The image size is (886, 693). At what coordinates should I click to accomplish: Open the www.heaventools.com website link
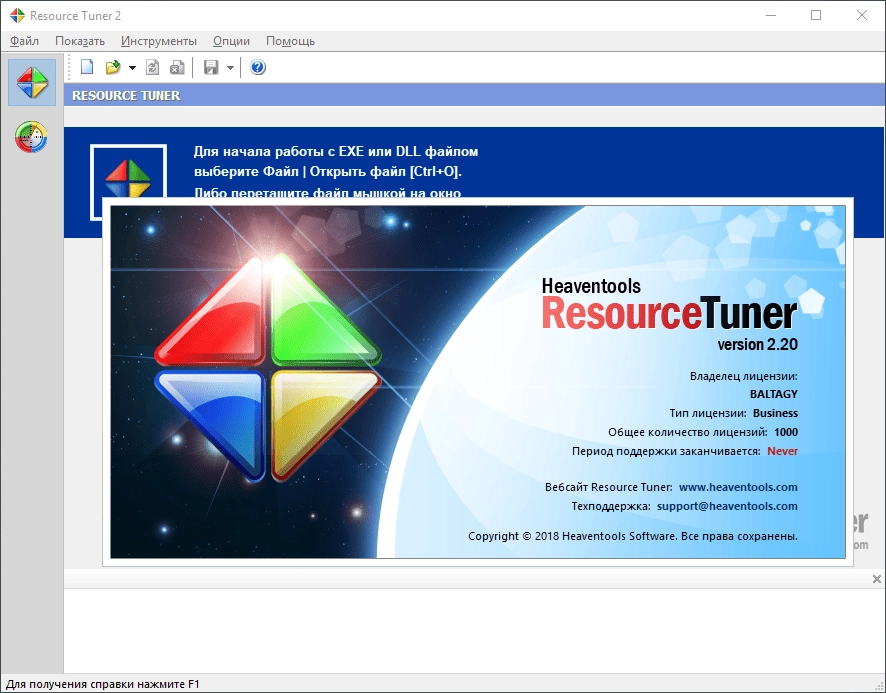(738, 487)
